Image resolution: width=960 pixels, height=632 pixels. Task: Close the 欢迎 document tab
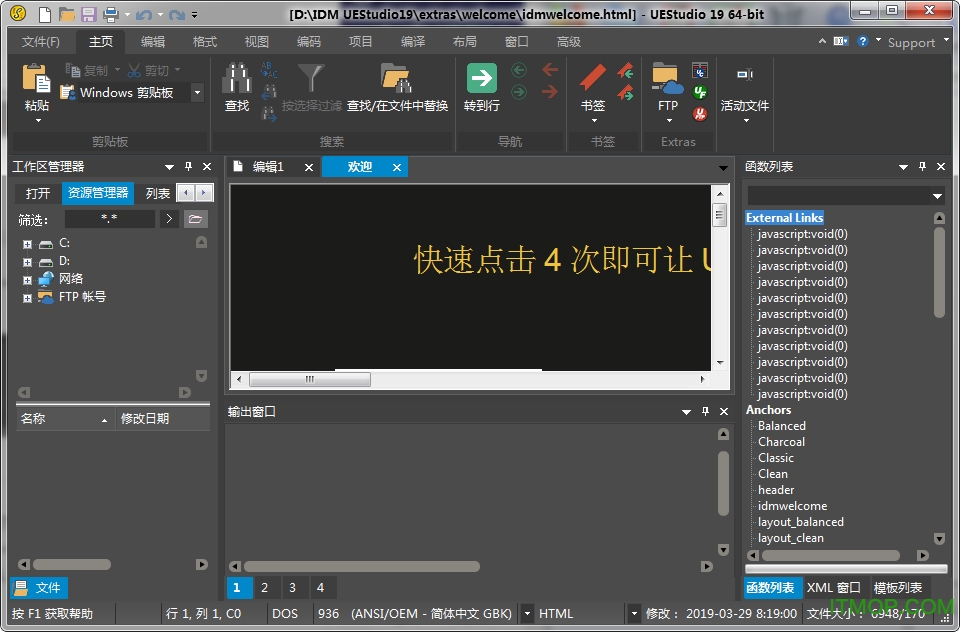coord(397,167)
